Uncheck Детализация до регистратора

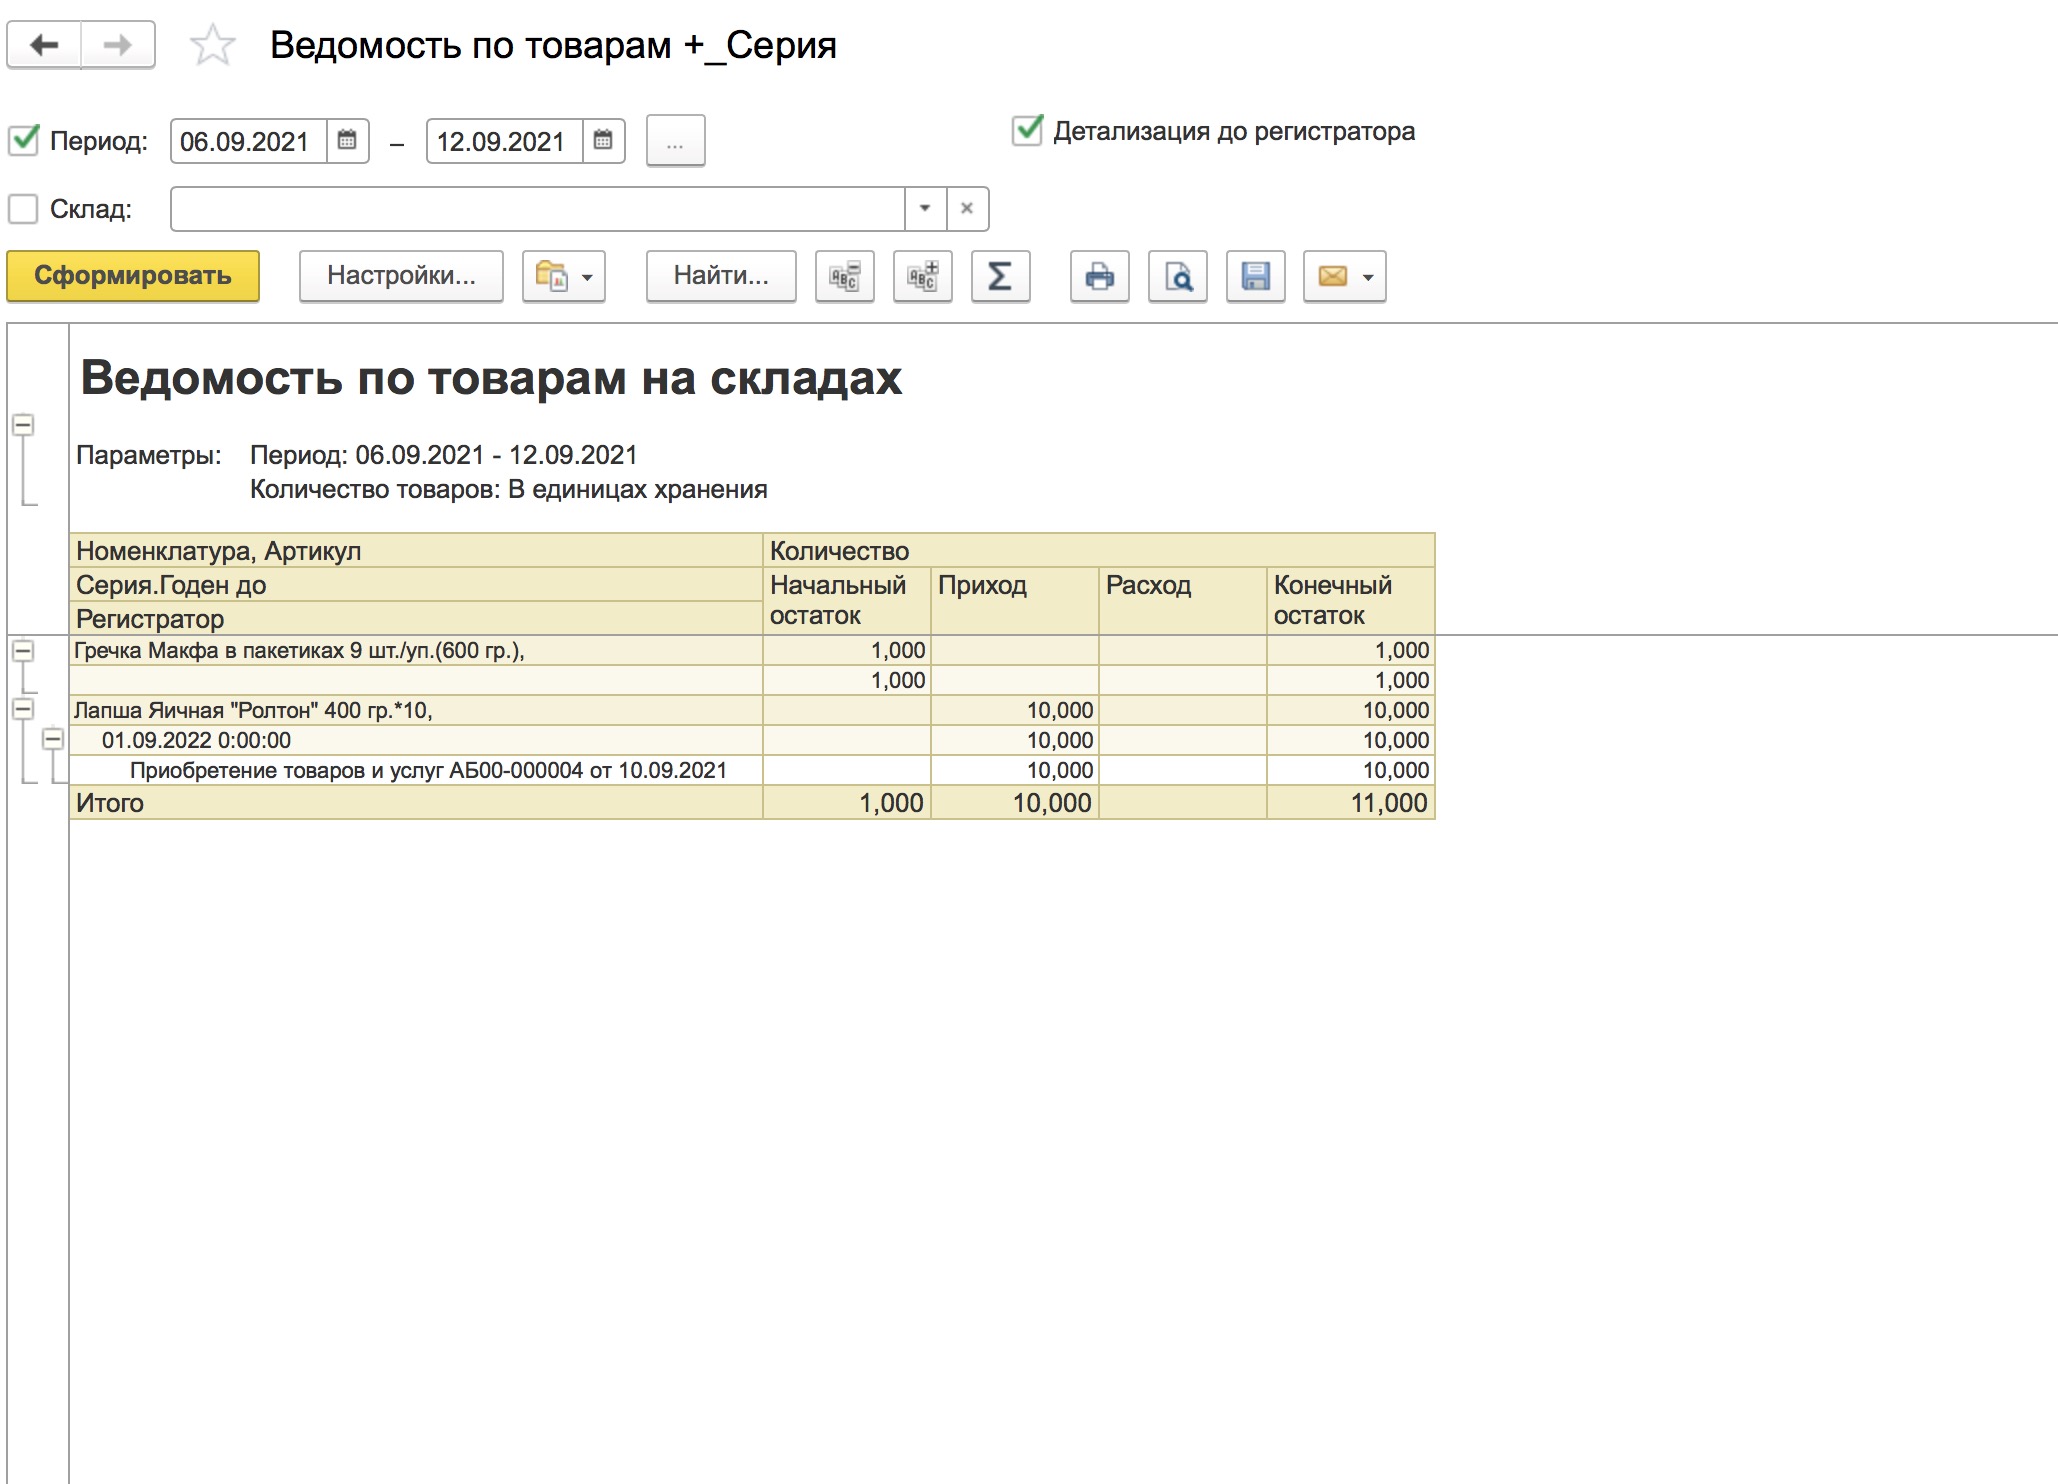coord(1028,131)
